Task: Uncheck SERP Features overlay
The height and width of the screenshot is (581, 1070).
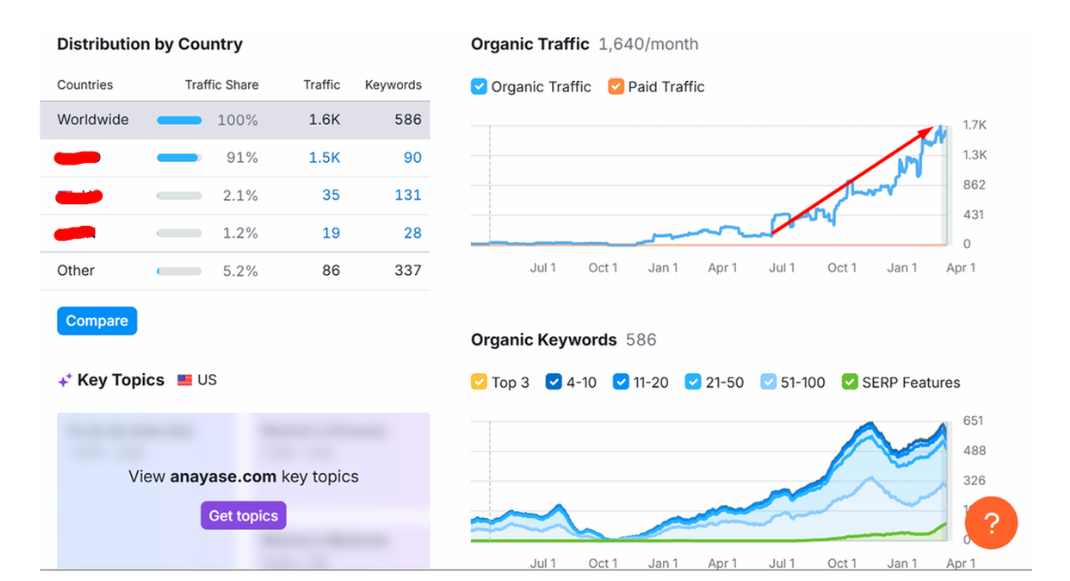Action: point(848,382)
